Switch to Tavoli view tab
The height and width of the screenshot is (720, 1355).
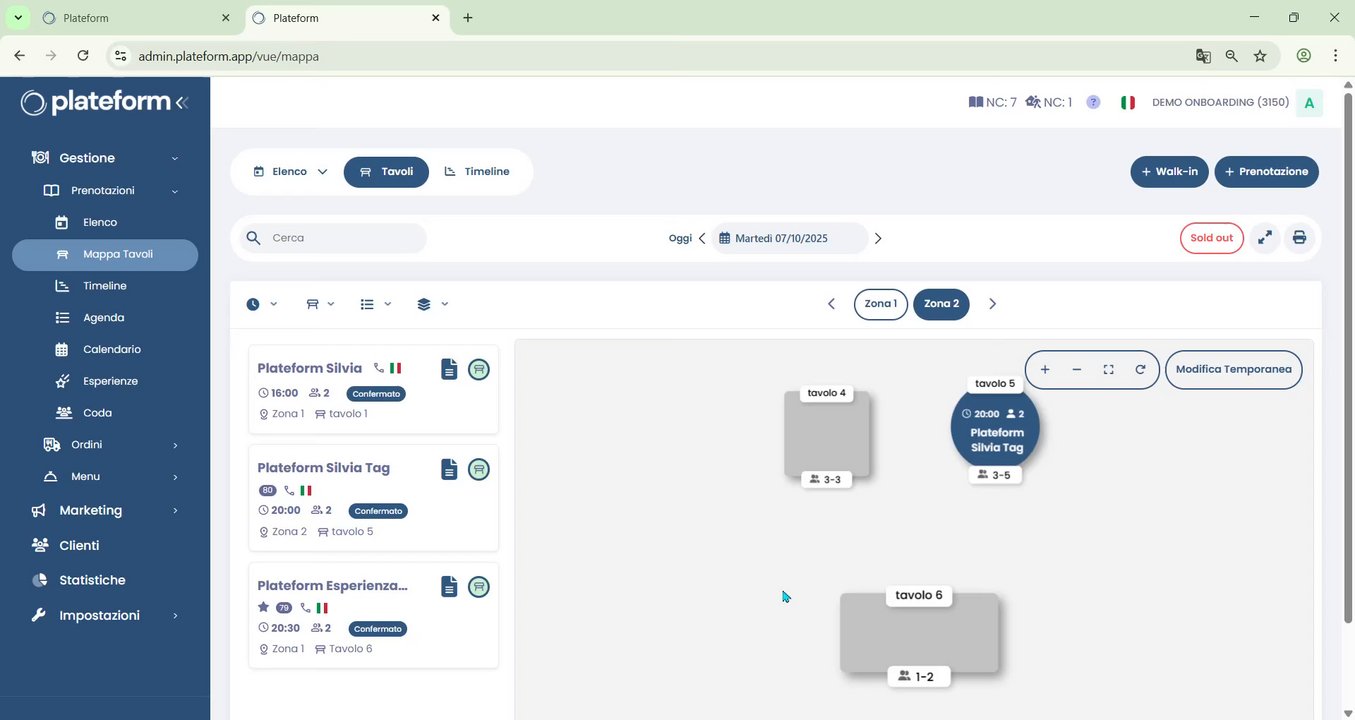(x=386, y=172)
